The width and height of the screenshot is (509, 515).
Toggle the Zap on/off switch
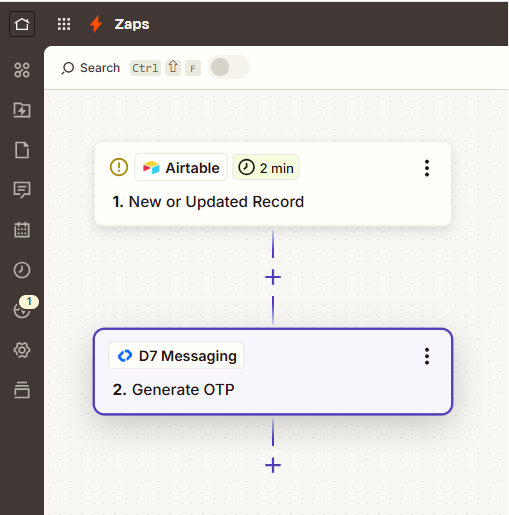[229, 67]
